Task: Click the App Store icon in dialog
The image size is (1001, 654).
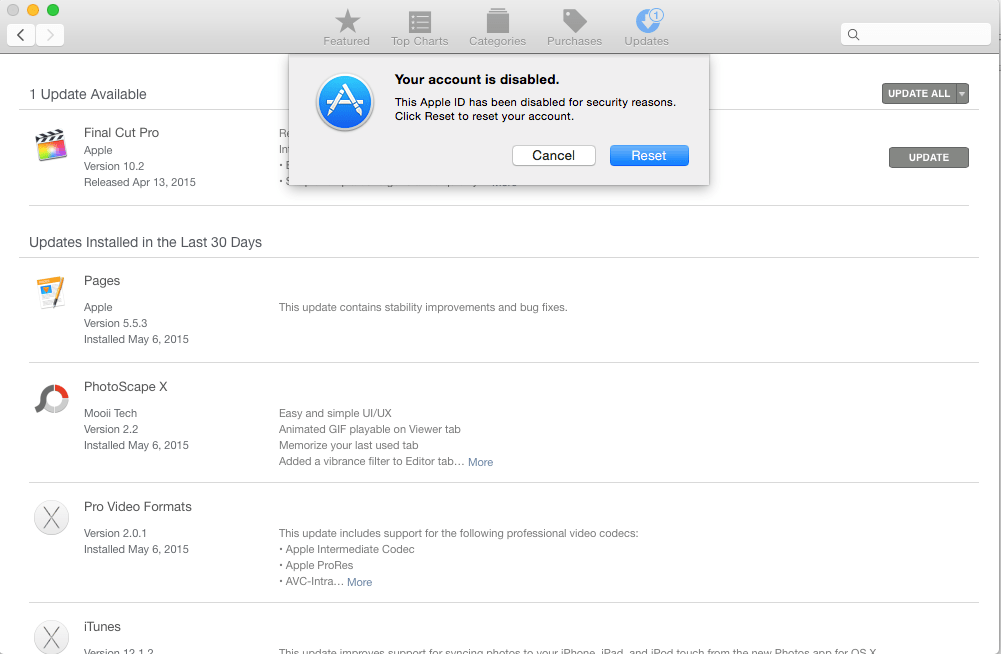Action: 345,102
